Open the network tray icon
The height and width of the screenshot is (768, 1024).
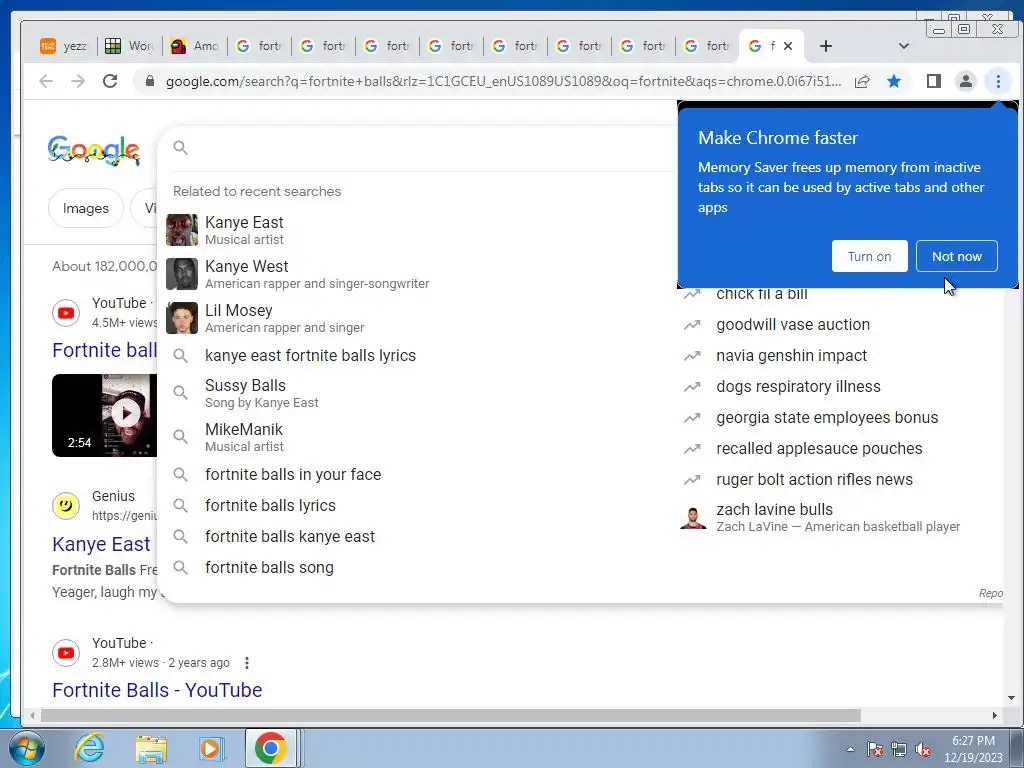(x=899, y=749)
